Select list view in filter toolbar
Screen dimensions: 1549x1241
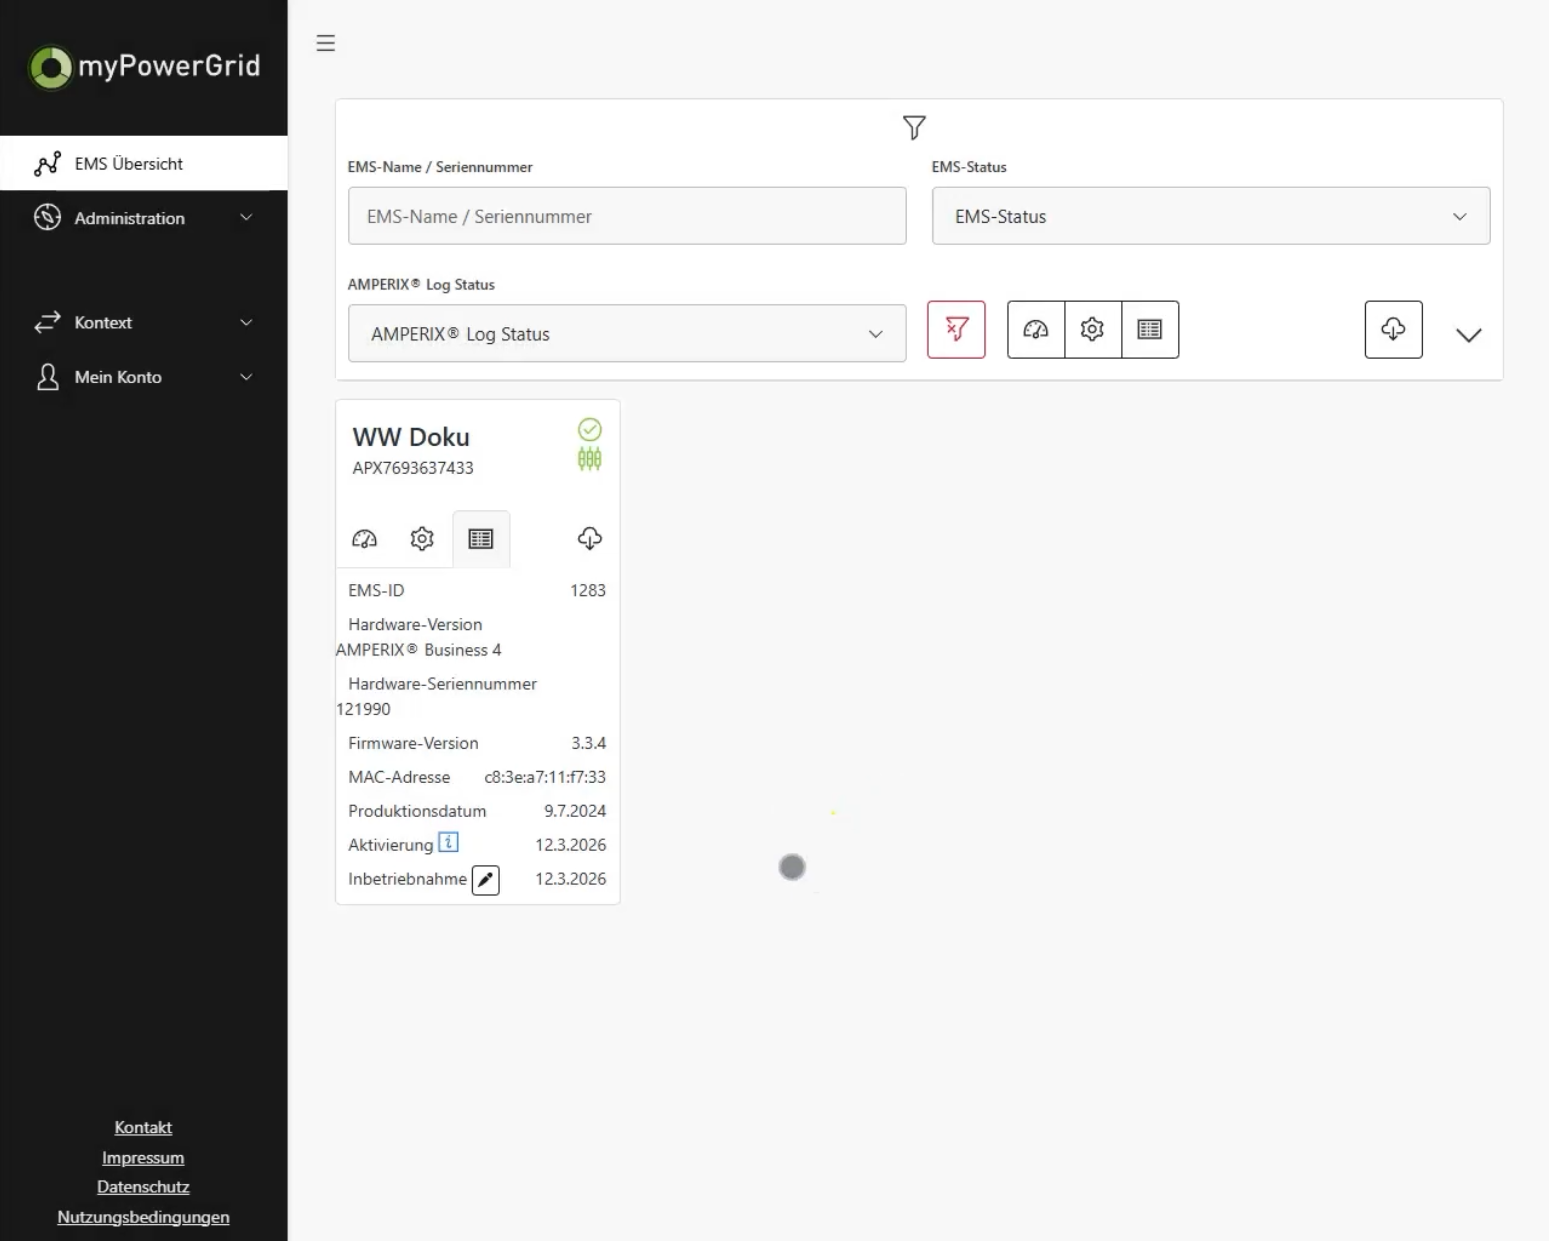pos(1150,329)
